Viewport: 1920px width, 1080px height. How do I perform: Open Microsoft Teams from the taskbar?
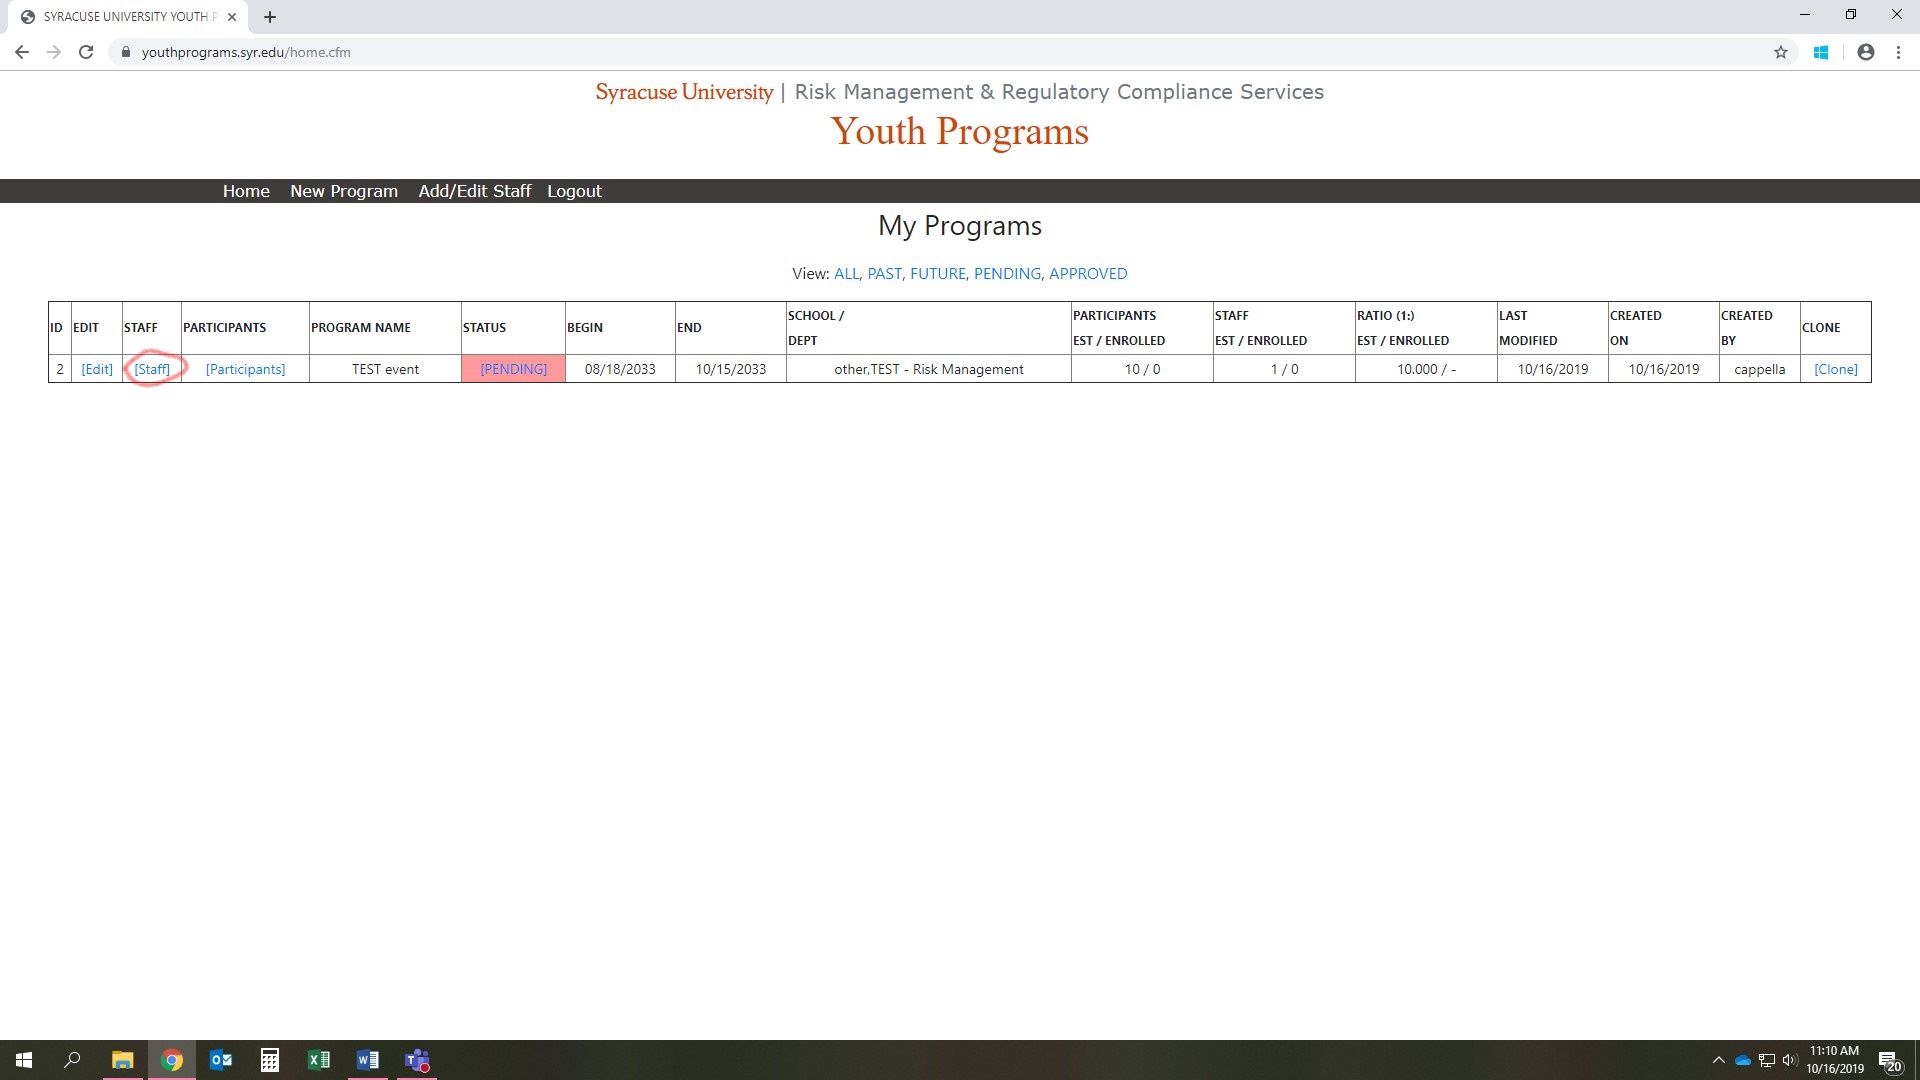click(x=417, y=1060)
